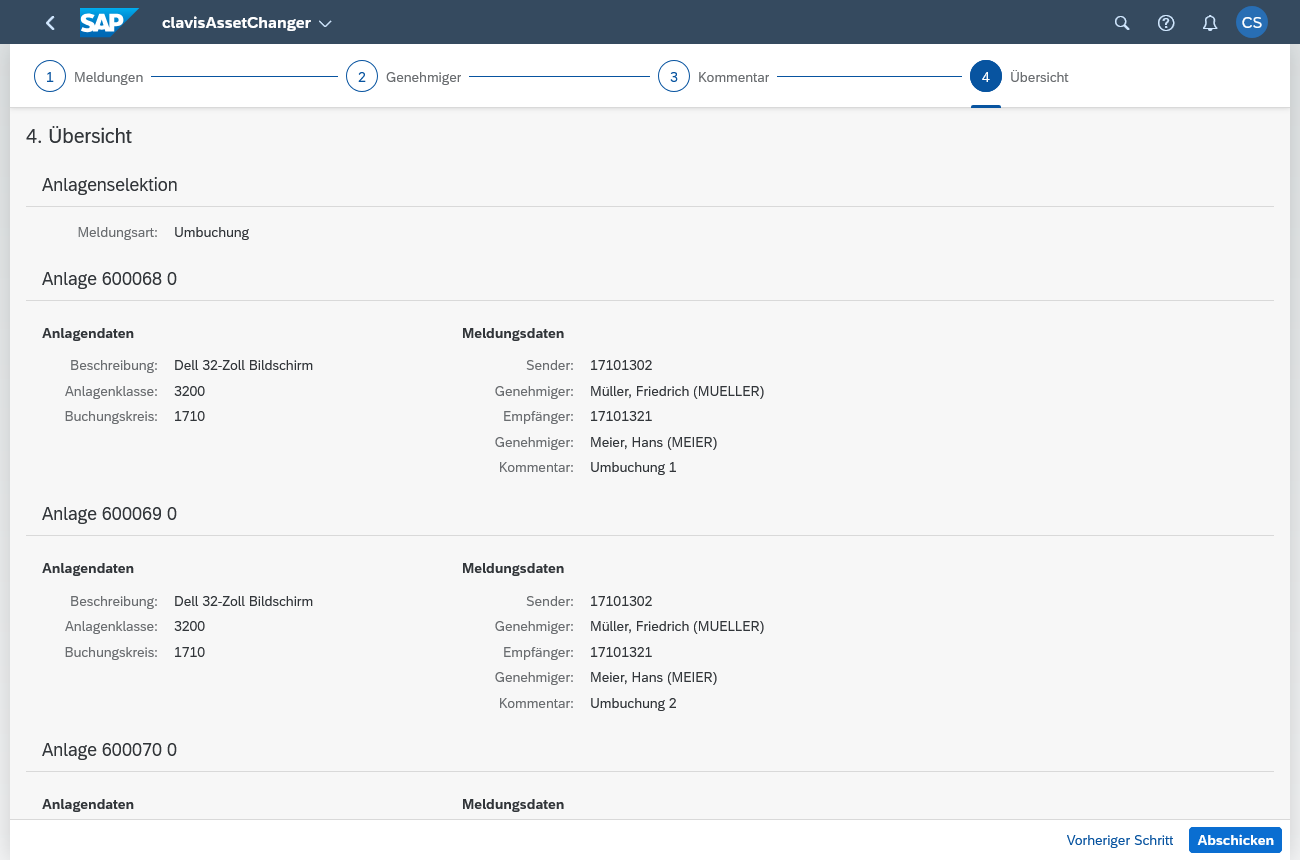
Task: Click the Anlagenselektion section title
Action: pos(110,185)
